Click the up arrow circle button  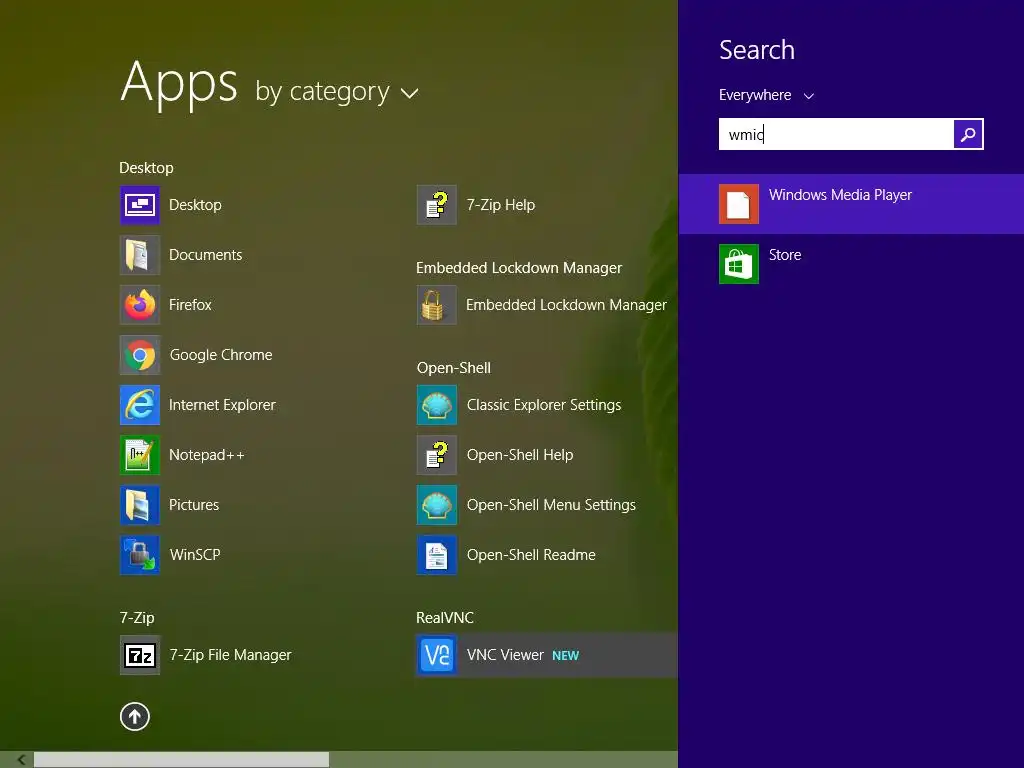[x=135, y=716]
